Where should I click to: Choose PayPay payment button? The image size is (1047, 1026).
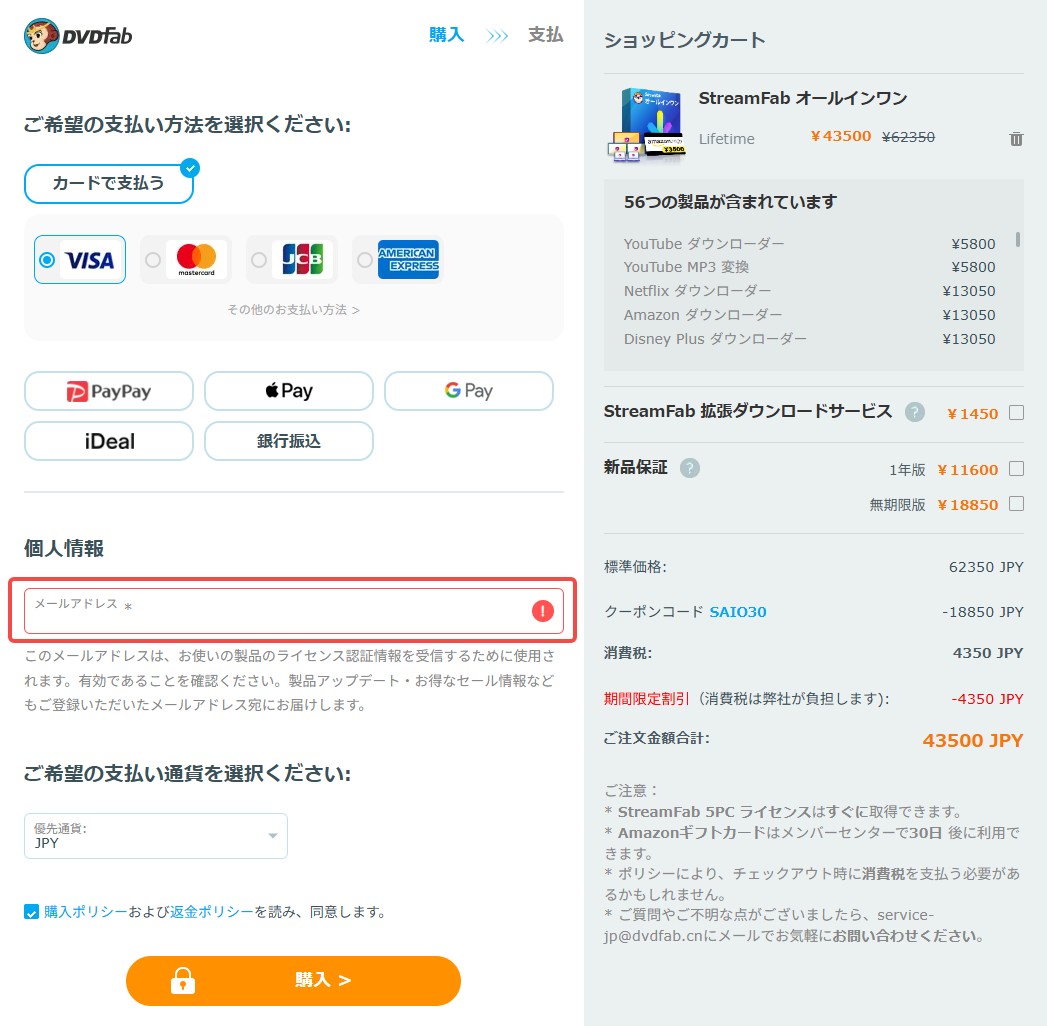(109, 391)
